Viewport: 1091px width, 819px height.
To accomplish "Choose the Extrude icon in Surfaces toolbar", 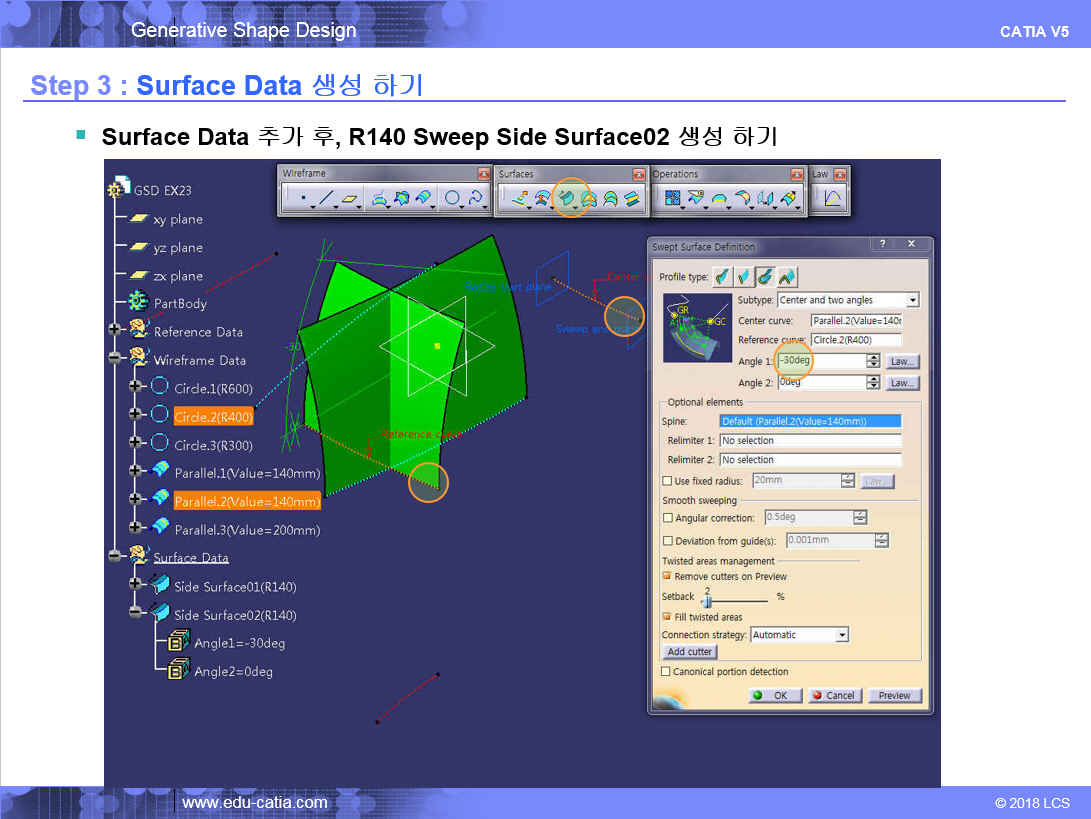I will (520, 199).
